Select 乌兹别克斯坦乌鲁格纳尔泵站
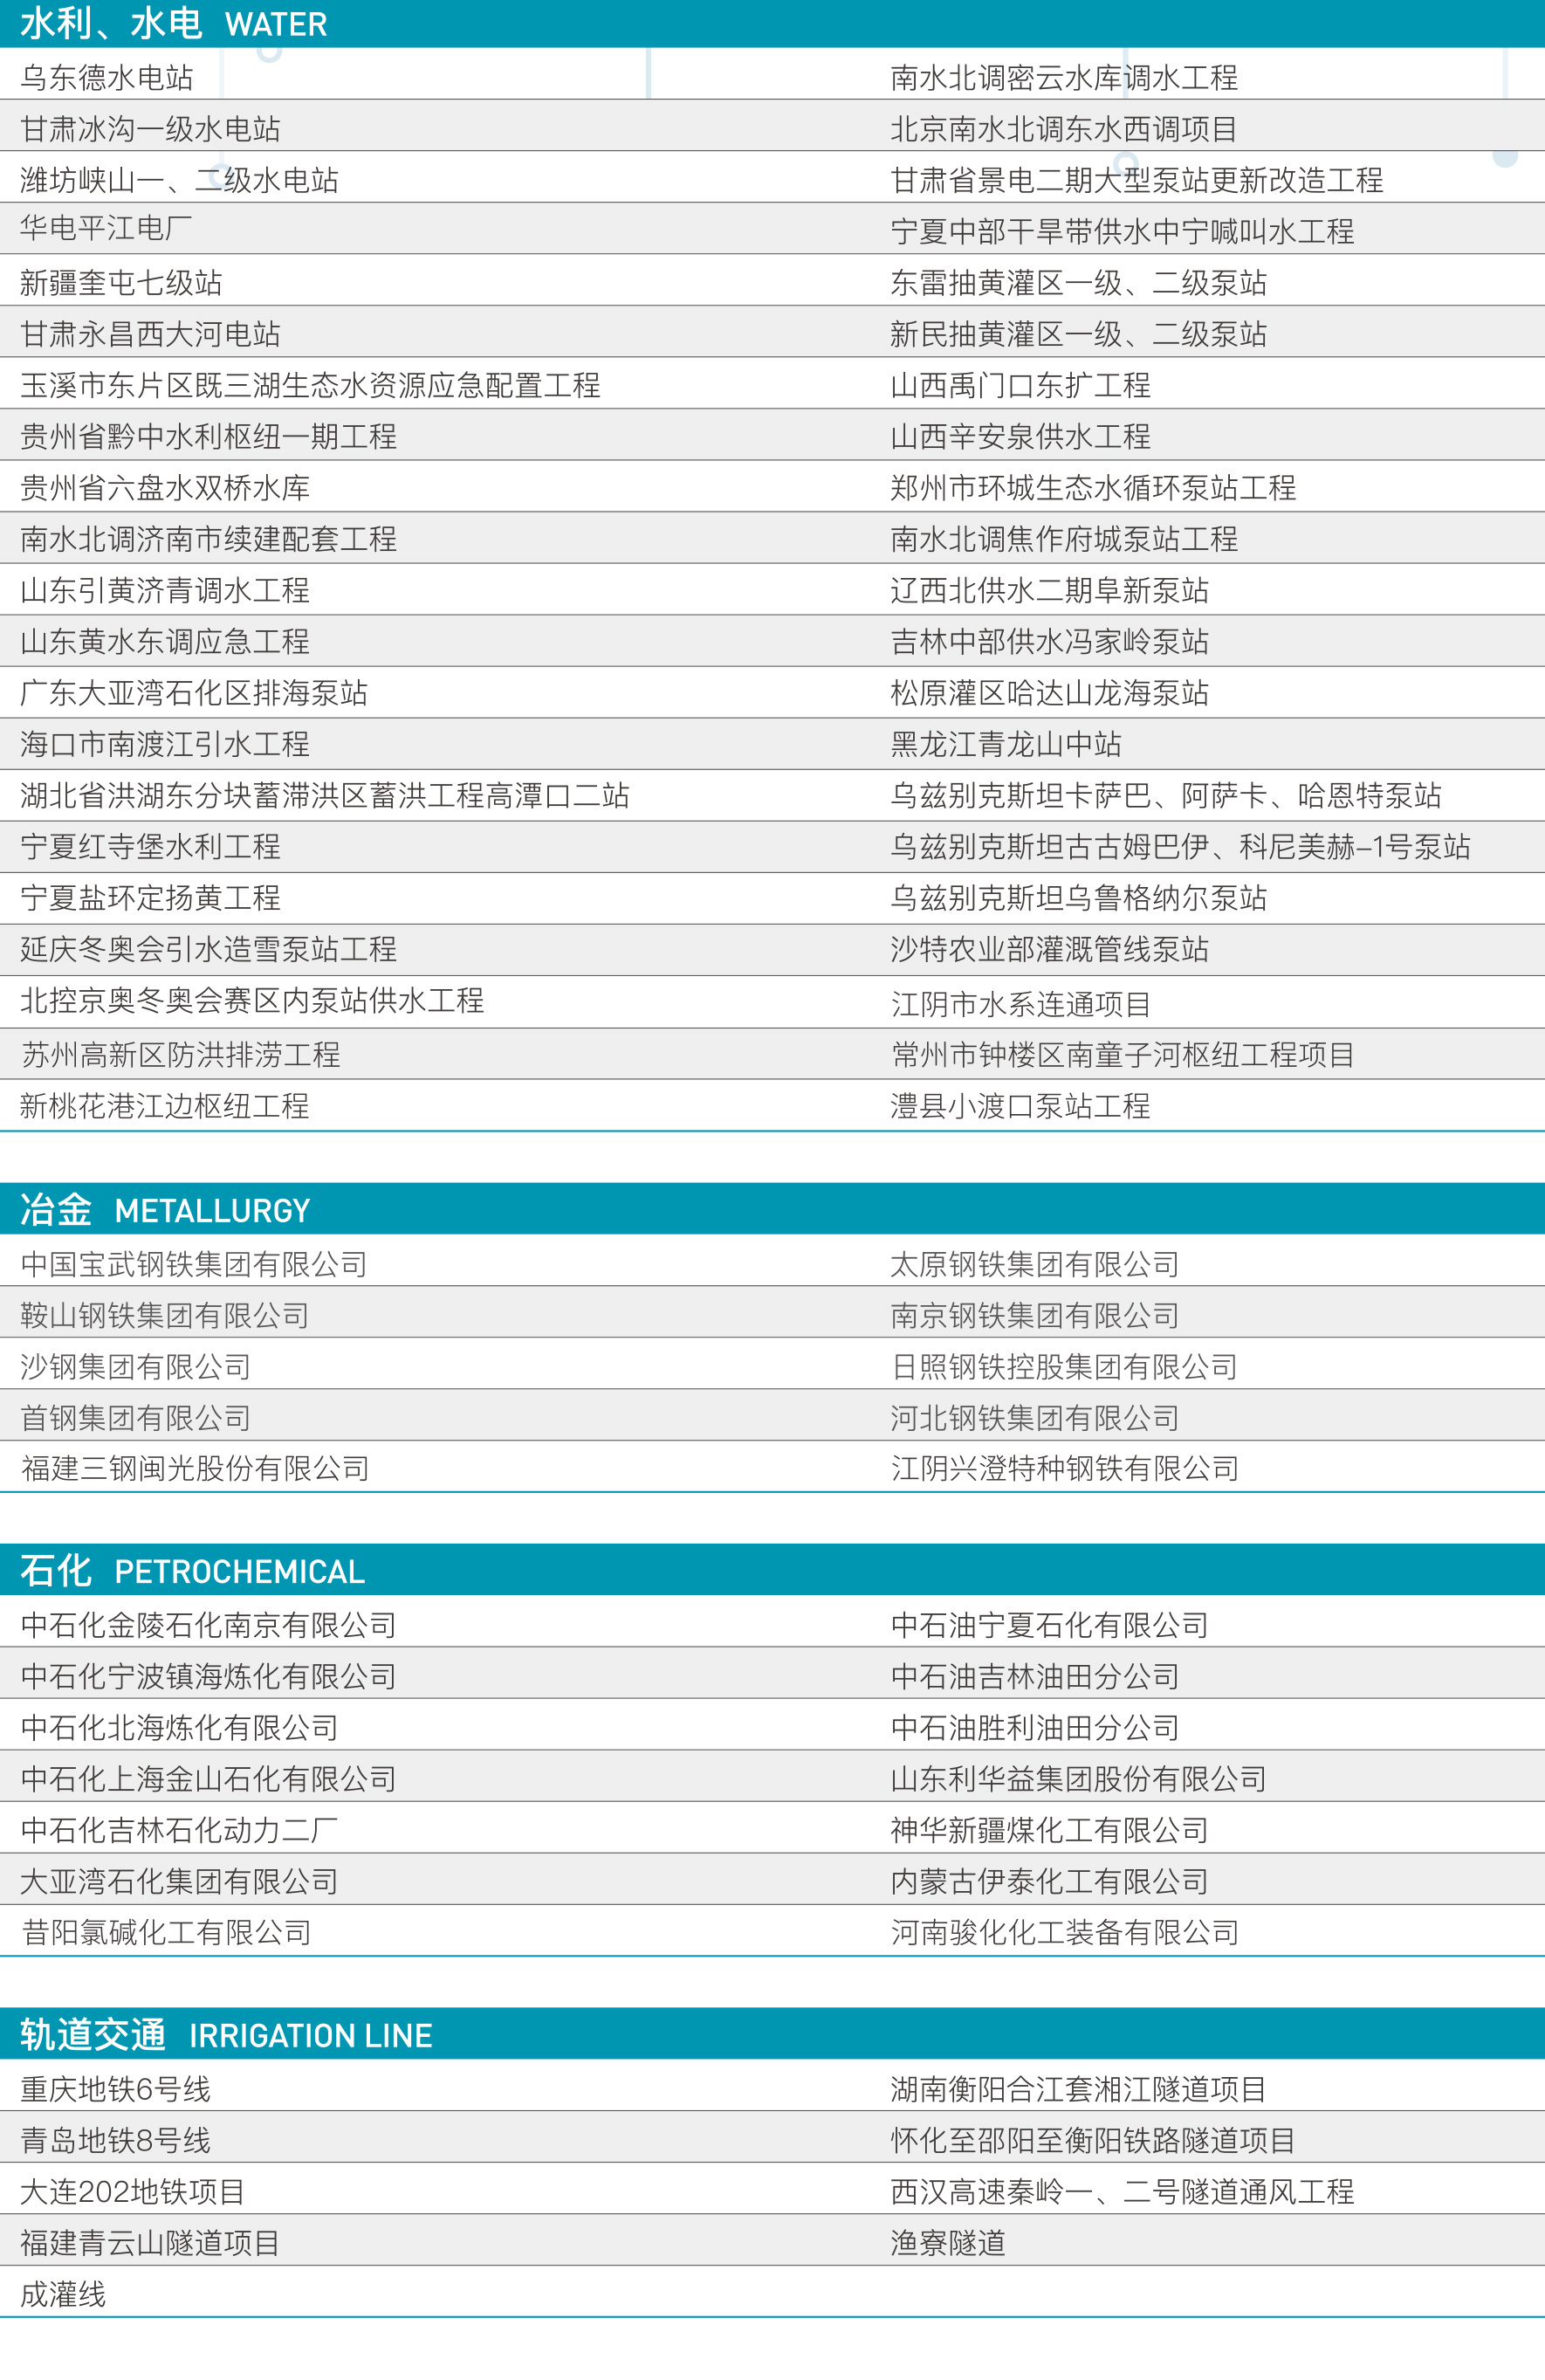This screenshot has width=1545, height=2380. [x=1079, y=898]
